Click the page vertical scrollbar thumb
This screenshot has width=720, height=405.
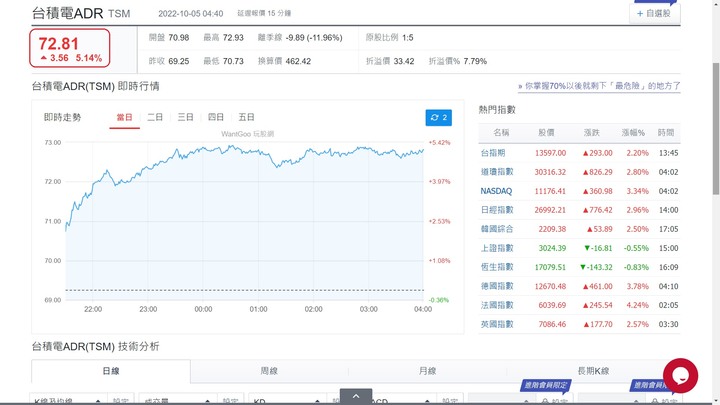click(x=715, y=129)
